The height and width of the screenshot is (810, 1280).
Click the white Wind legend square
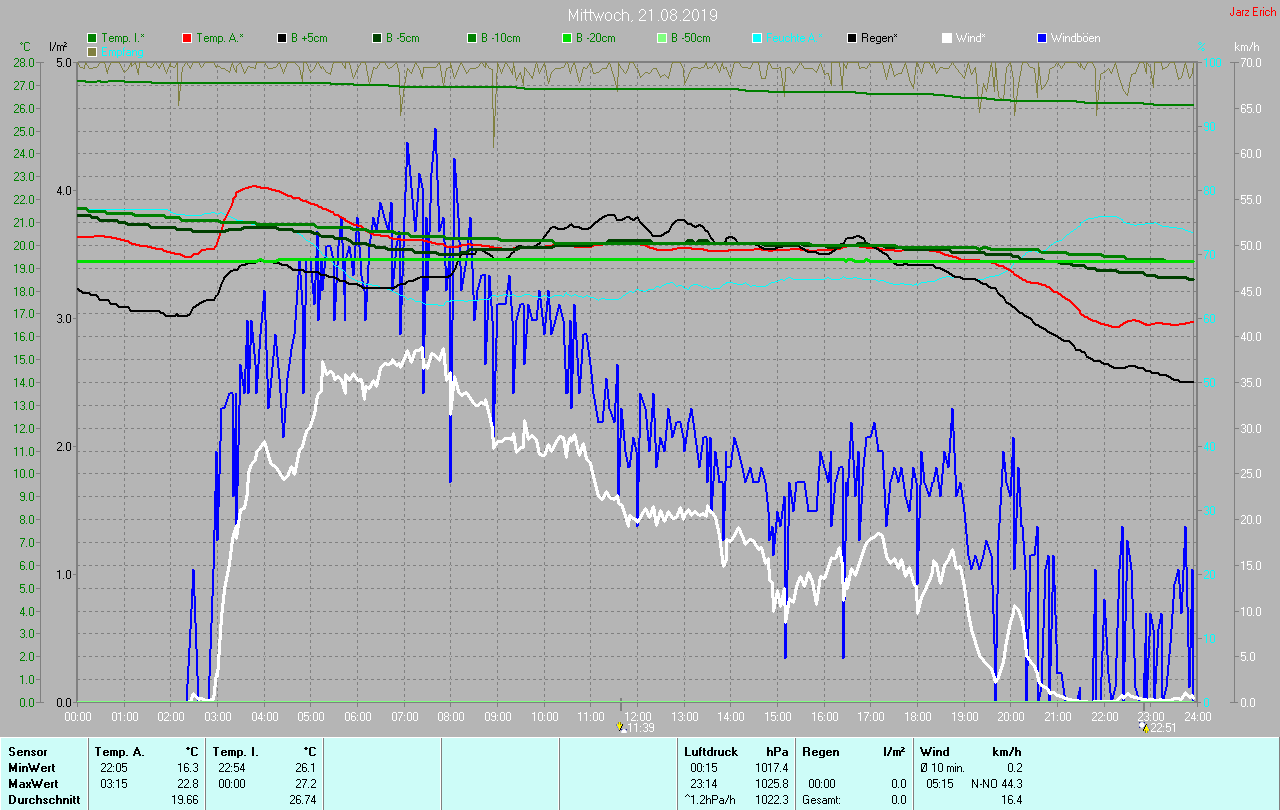point(947,38)
